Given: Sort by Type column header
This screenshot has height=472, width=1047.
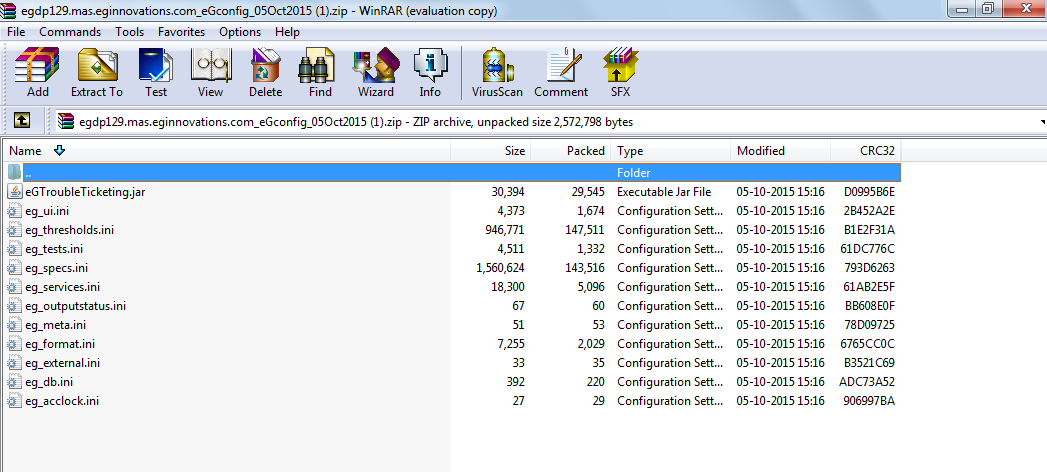Looking at the screenshot, I should click(x=671, y=151).
